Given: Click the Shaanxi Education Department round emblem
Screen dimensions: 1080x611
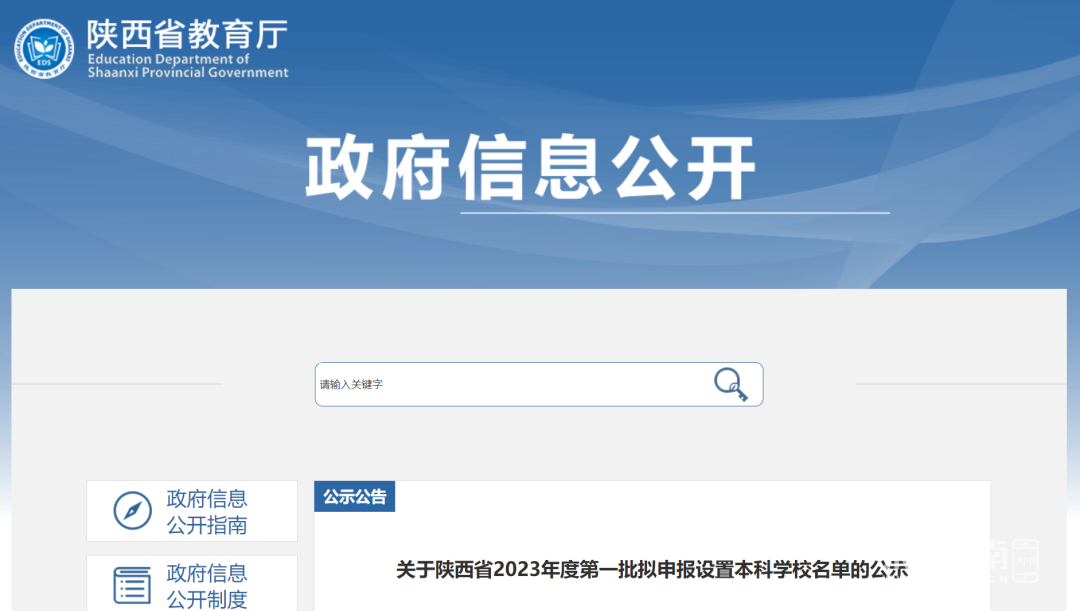Looking at the screenshot, I should point(44,48).
